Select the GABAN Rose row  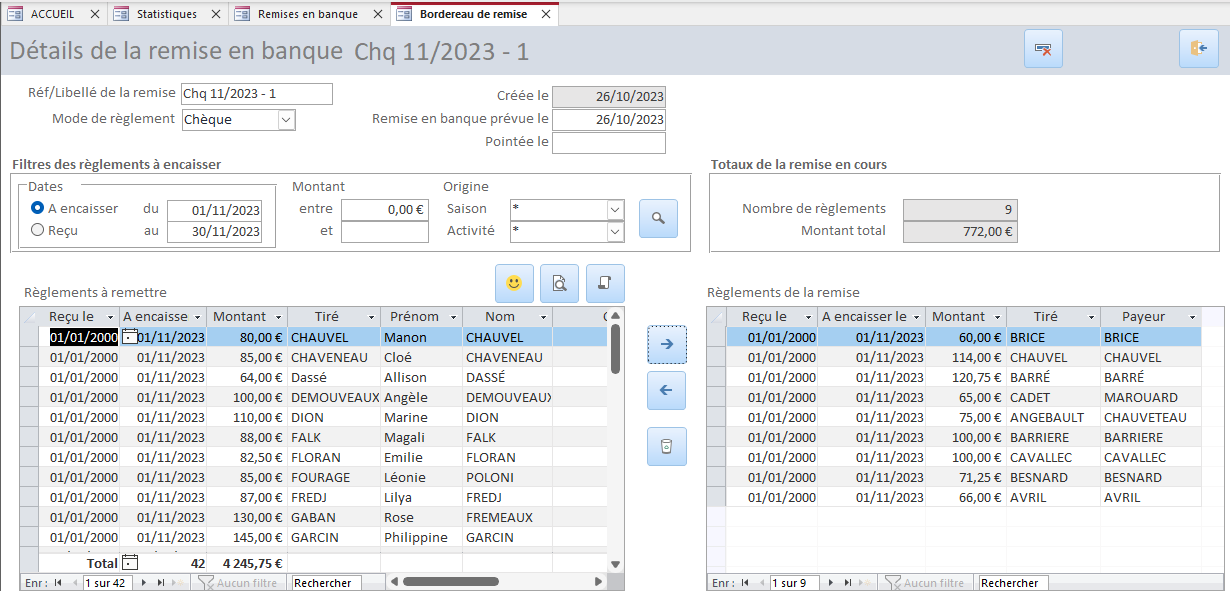pyautogui.click(x=313, y=517)
